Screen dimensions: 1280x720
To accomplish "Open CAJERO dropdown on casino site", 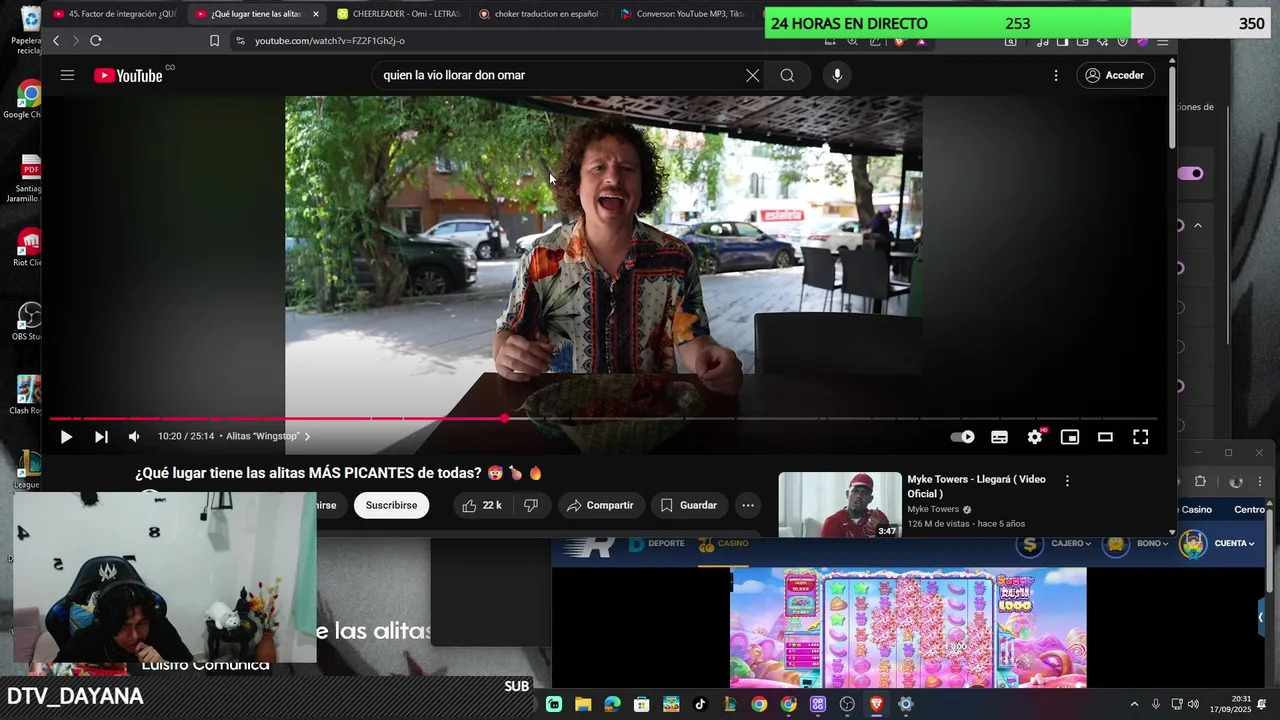I will pyautogui.click(x=1071, y=543).
